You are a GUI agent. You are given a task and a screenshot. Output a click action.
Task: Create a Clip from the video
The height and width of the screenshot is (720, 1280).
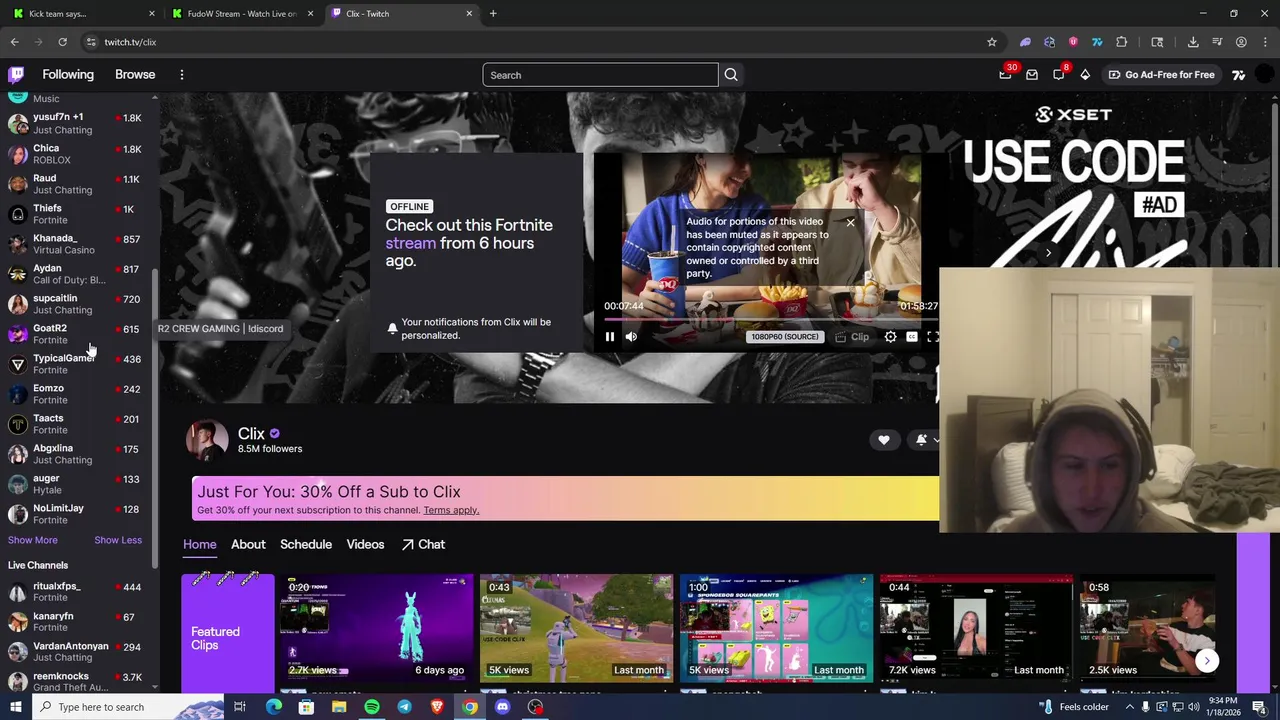[852, 337]
